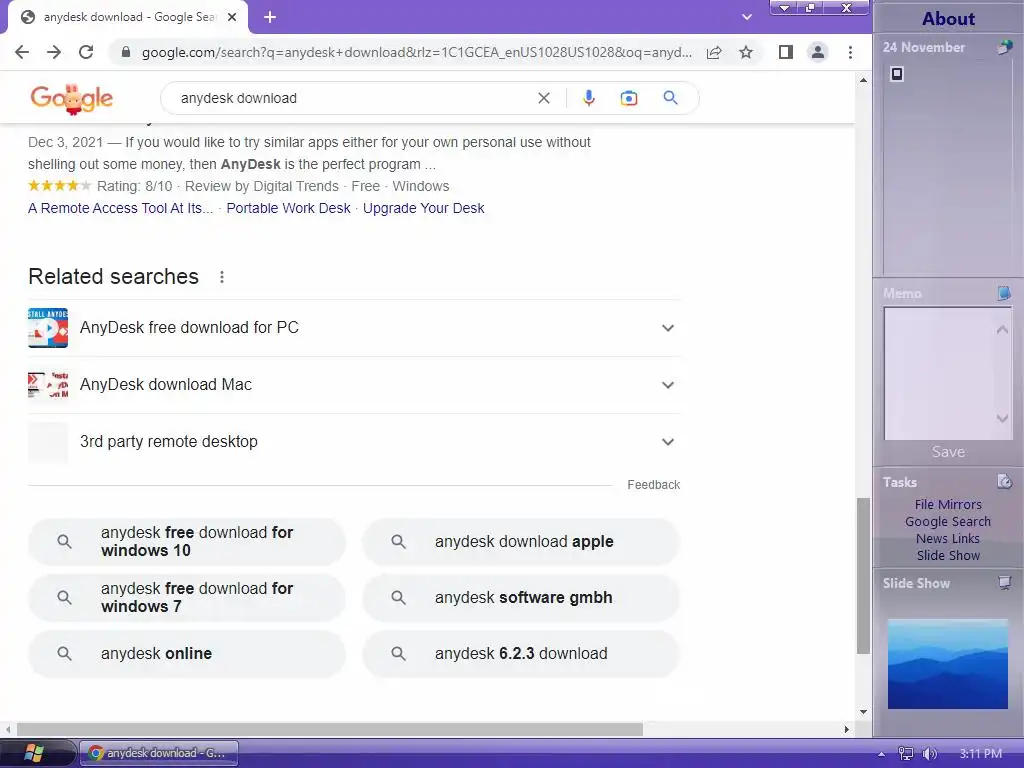
Task: Start voice search with microphone icon
Action: point(588,98)
